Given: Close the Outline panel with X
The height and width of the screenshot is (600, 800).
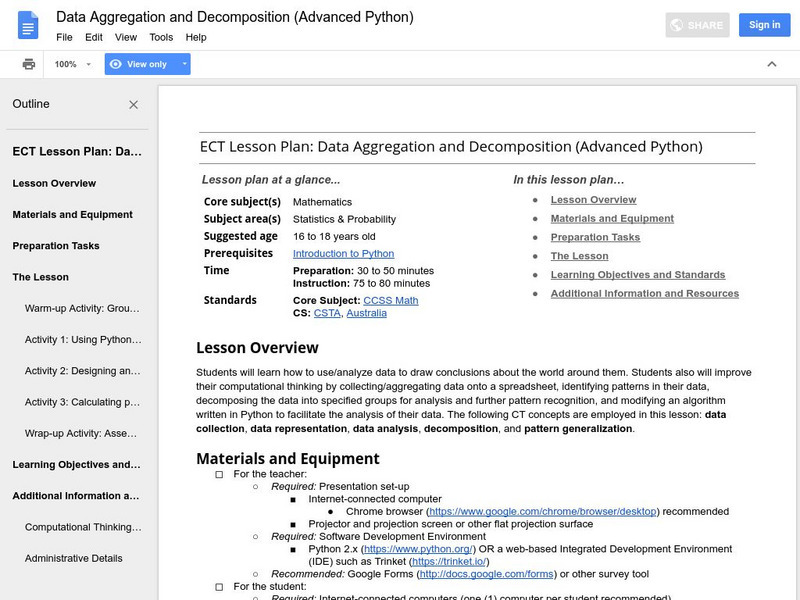Looking at the screenshot, I should coord(134,105).
